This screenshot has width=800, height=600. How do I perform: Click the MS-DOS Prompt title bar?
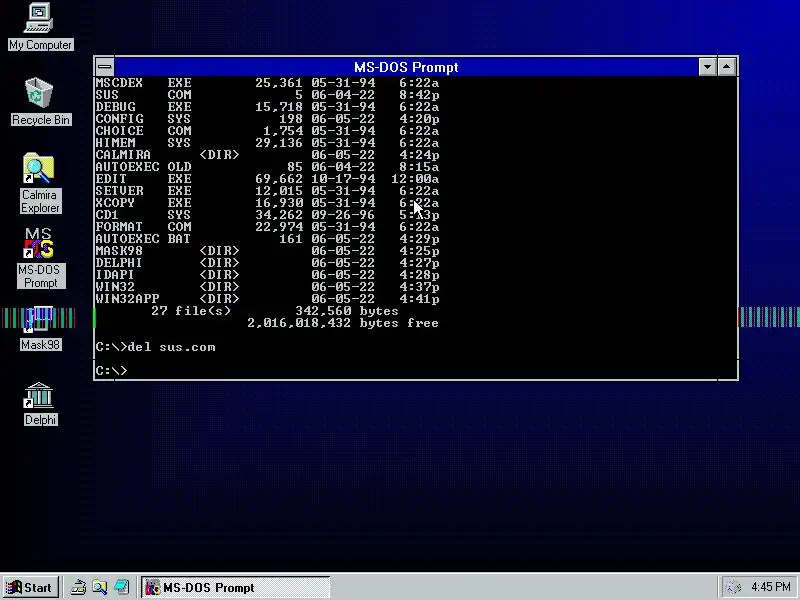[406, 67]
